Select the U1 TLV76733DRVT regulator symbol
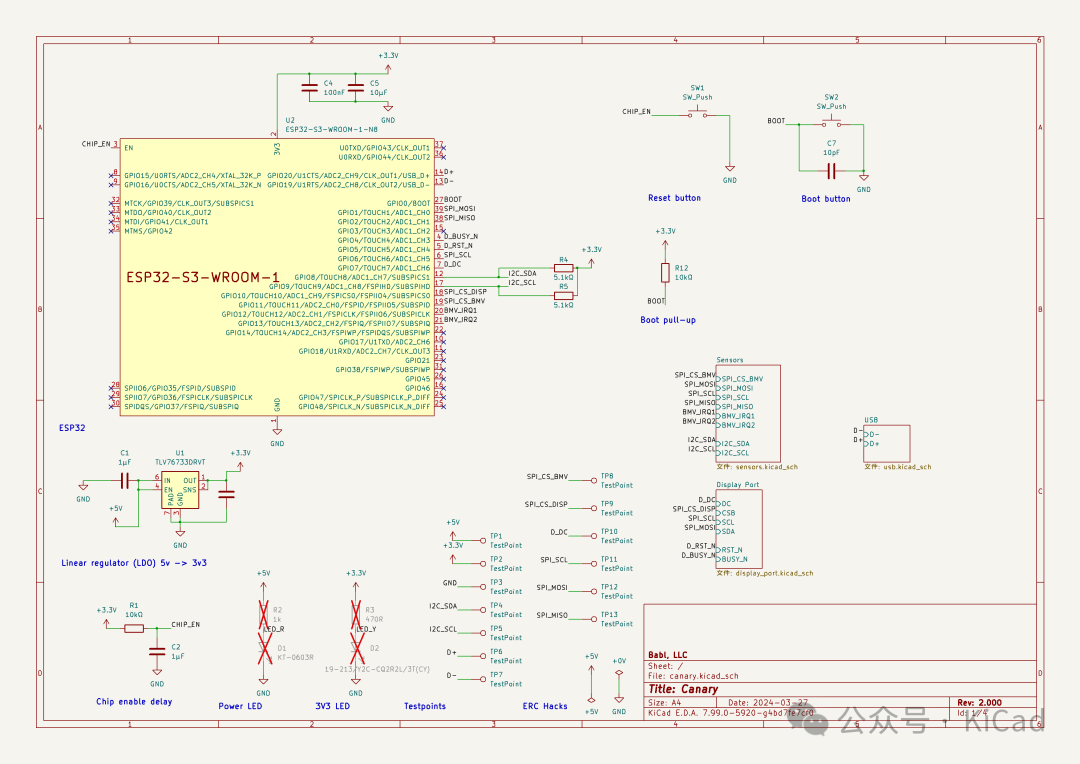1080x764 pixels. [x=180, y=490]
